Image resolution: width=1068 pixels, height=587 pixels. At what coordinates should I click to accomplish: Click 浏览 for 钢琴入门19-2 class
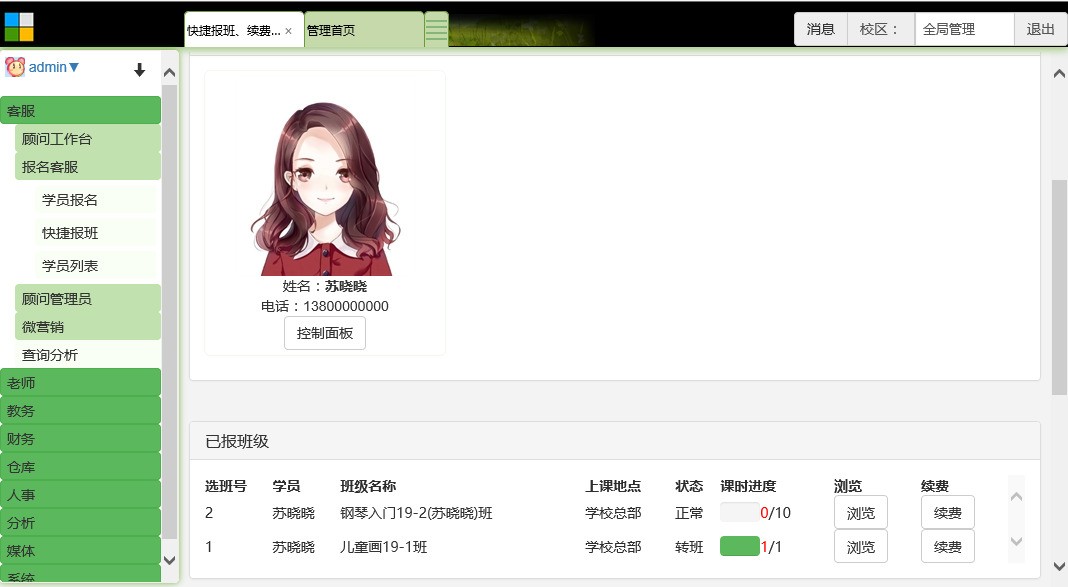coord(861,513)
